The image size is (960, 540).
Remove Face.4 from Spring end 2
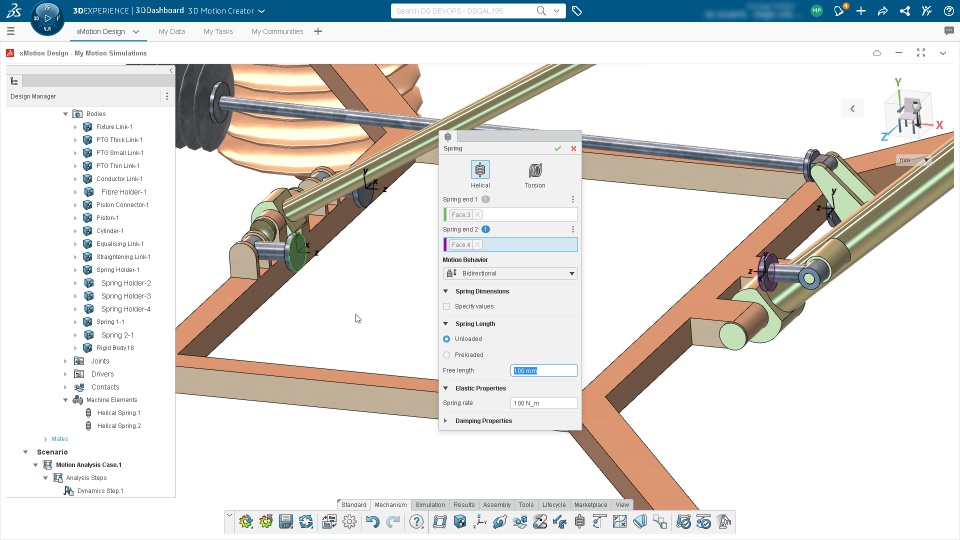pyautogui.click(x=478, y=244)
